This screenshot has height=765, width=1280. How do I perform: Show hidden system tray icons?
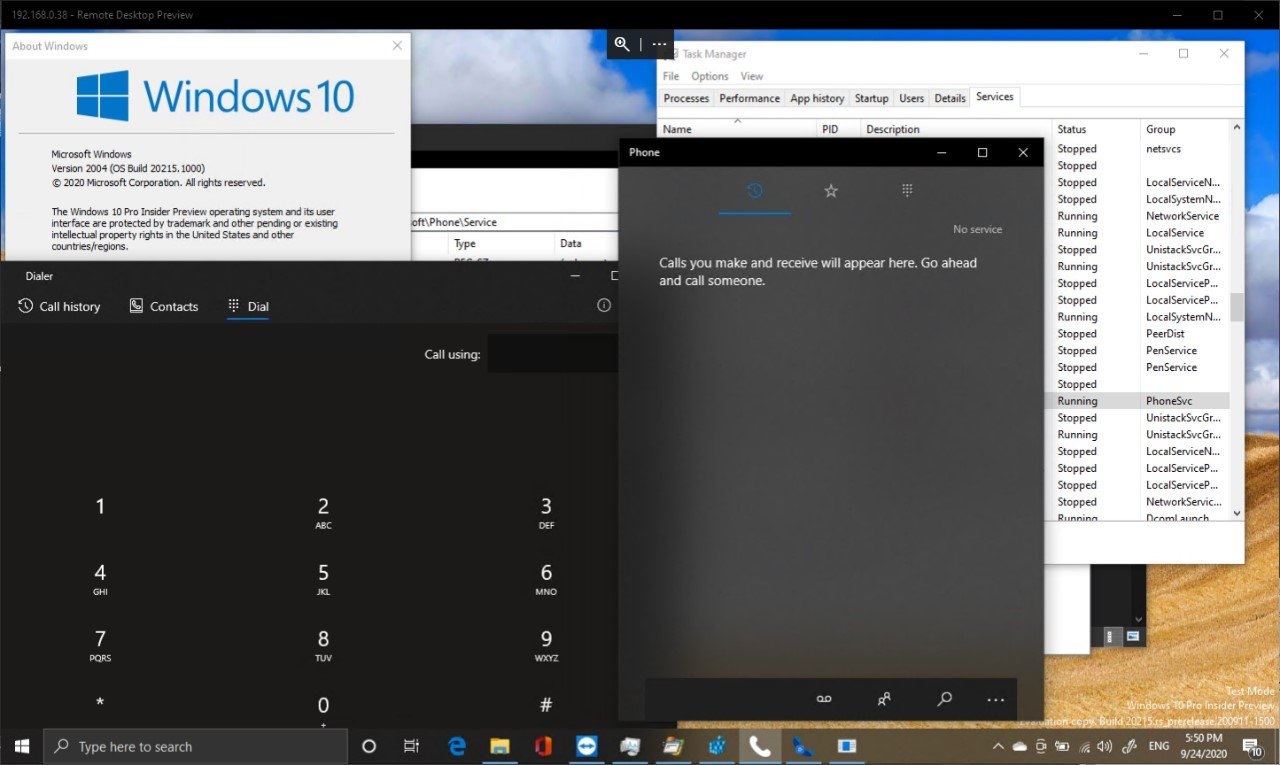tap(998, 746)
